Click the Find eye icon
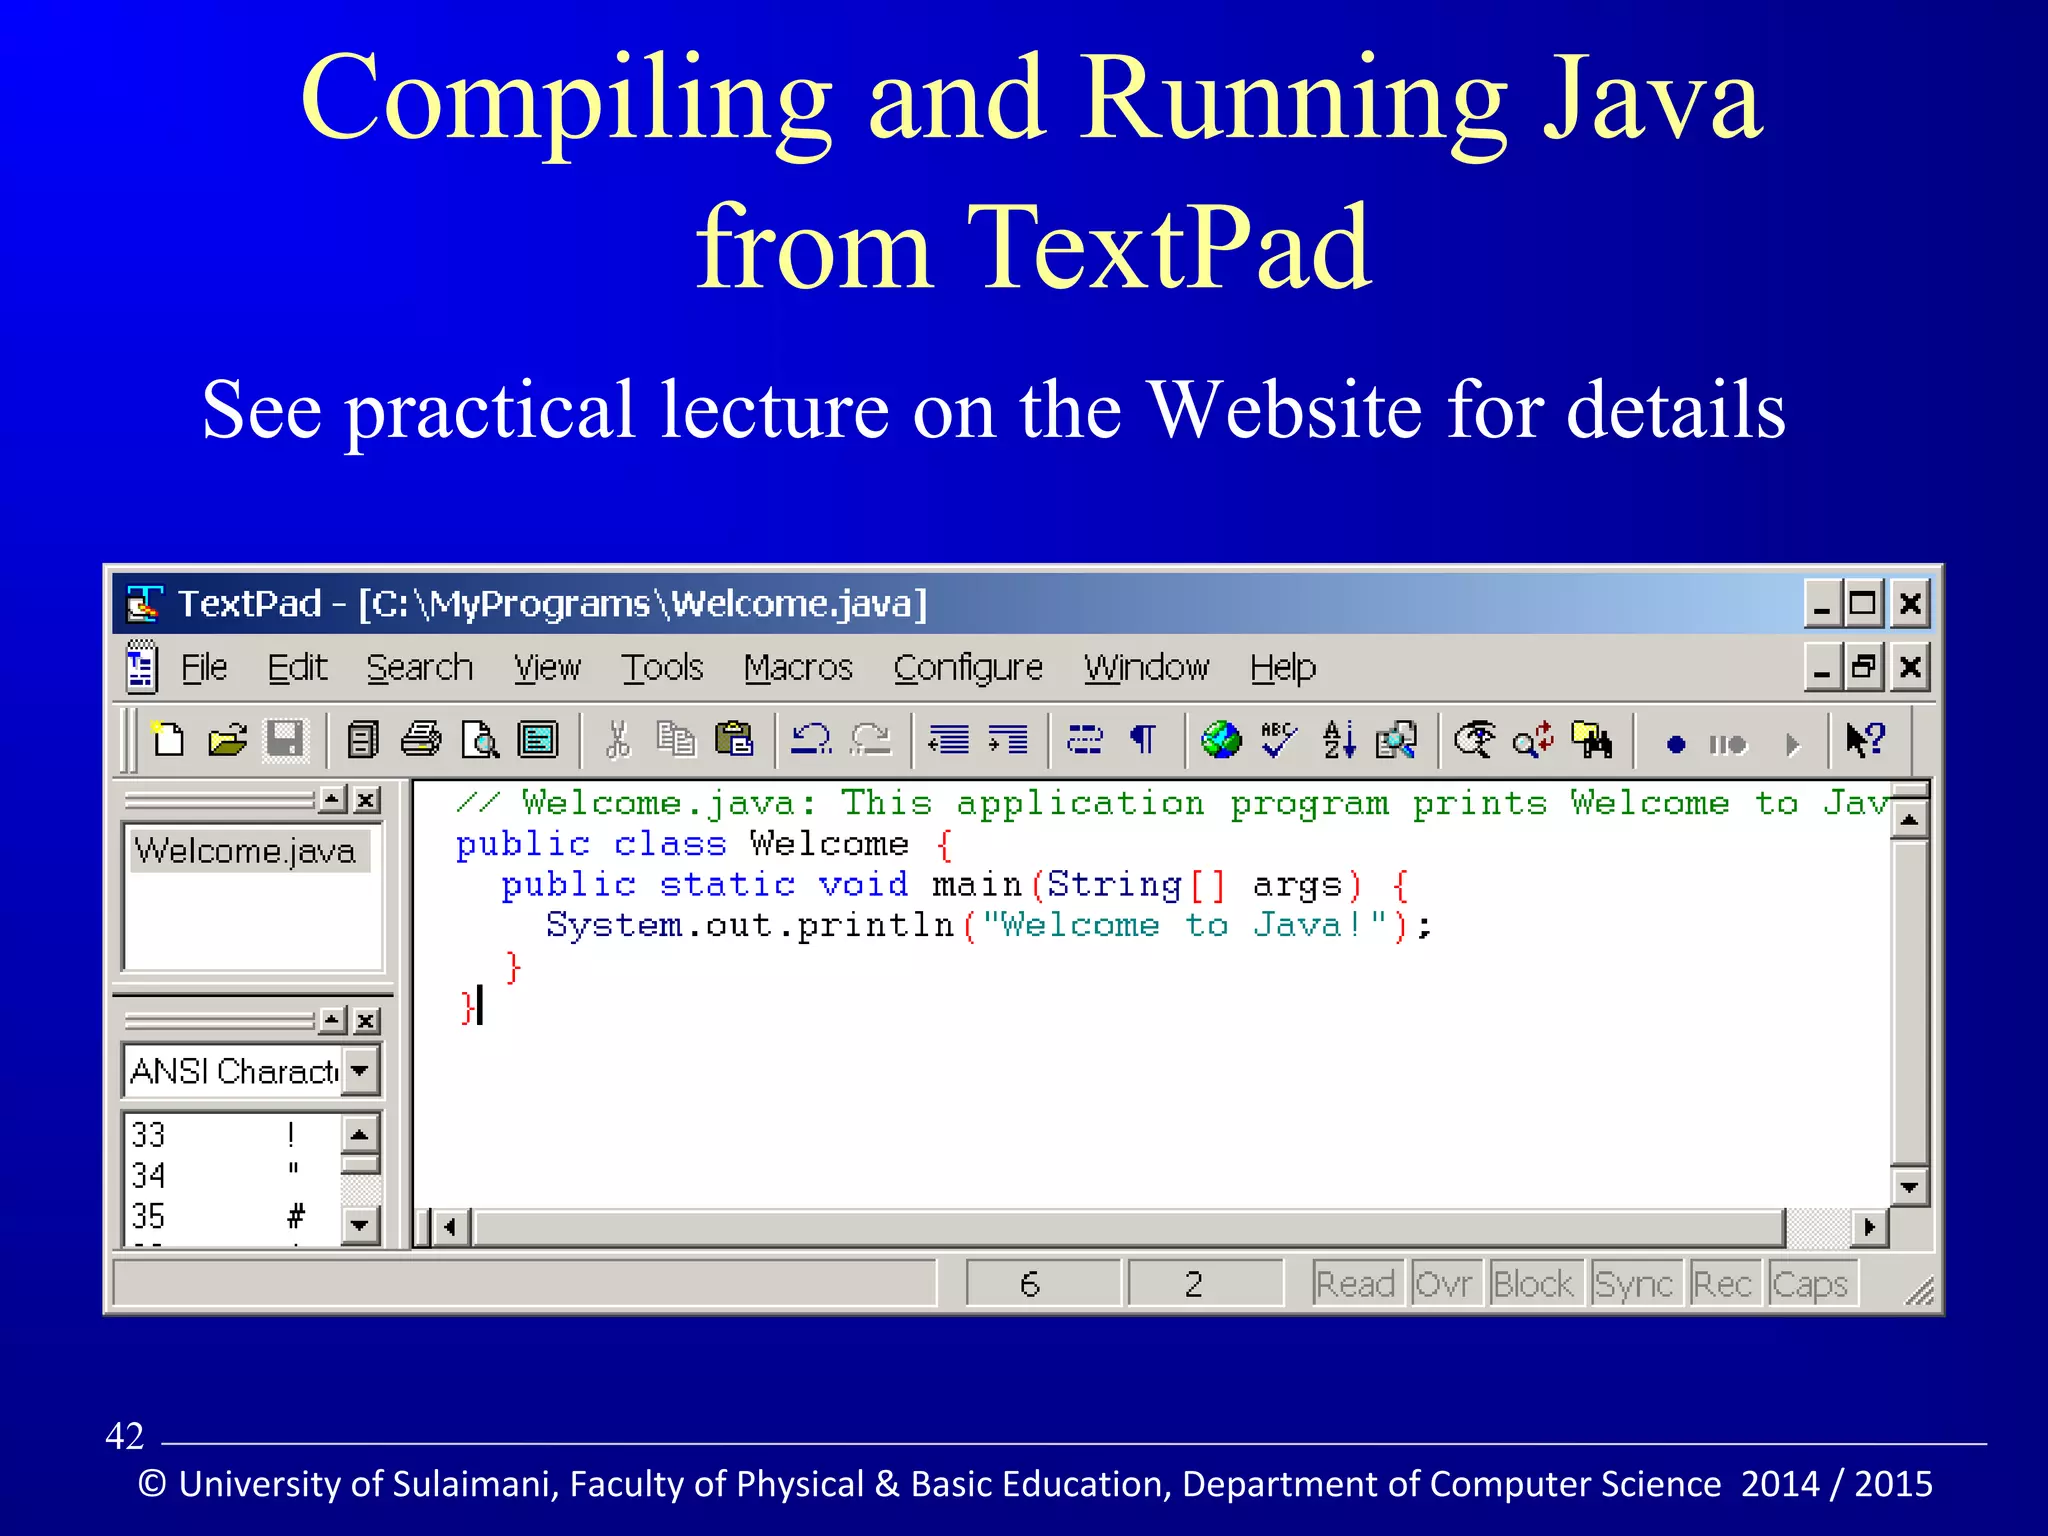 click(x=1474, y=740)
